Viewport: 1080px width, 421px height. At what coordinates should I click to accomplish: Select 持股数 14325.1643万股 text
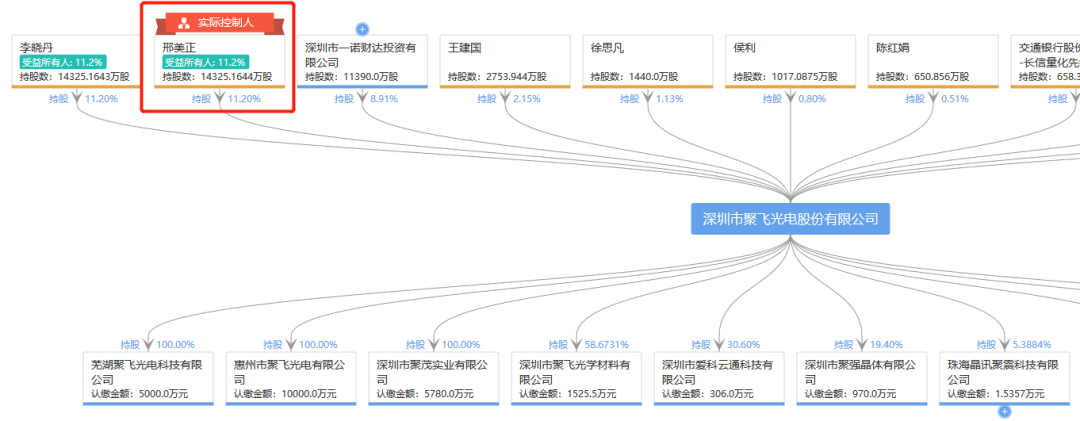74,76
